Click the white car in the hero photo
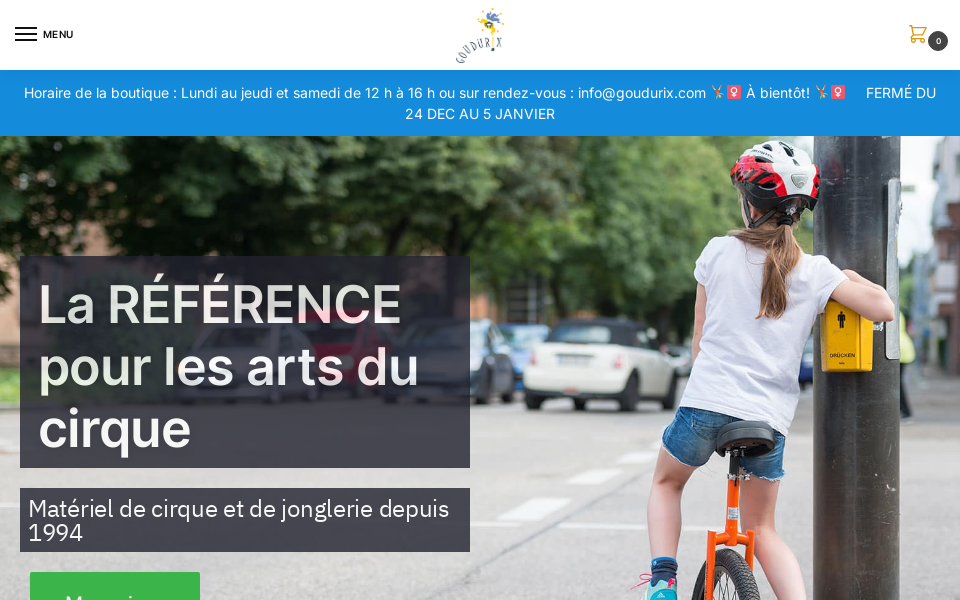960x600 pixels. click(601, 364)
